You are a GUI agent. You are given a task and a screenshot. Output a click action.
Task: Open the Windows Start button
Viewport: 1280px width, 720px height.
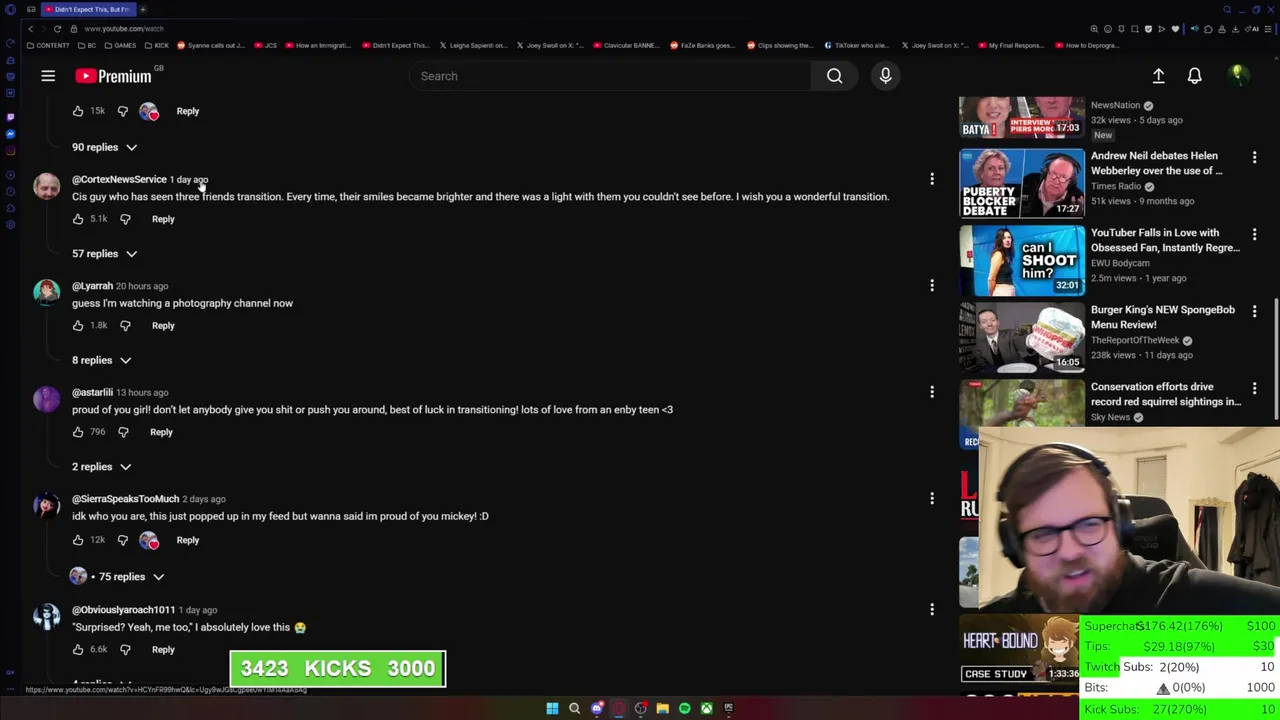[x=552, y=708]
